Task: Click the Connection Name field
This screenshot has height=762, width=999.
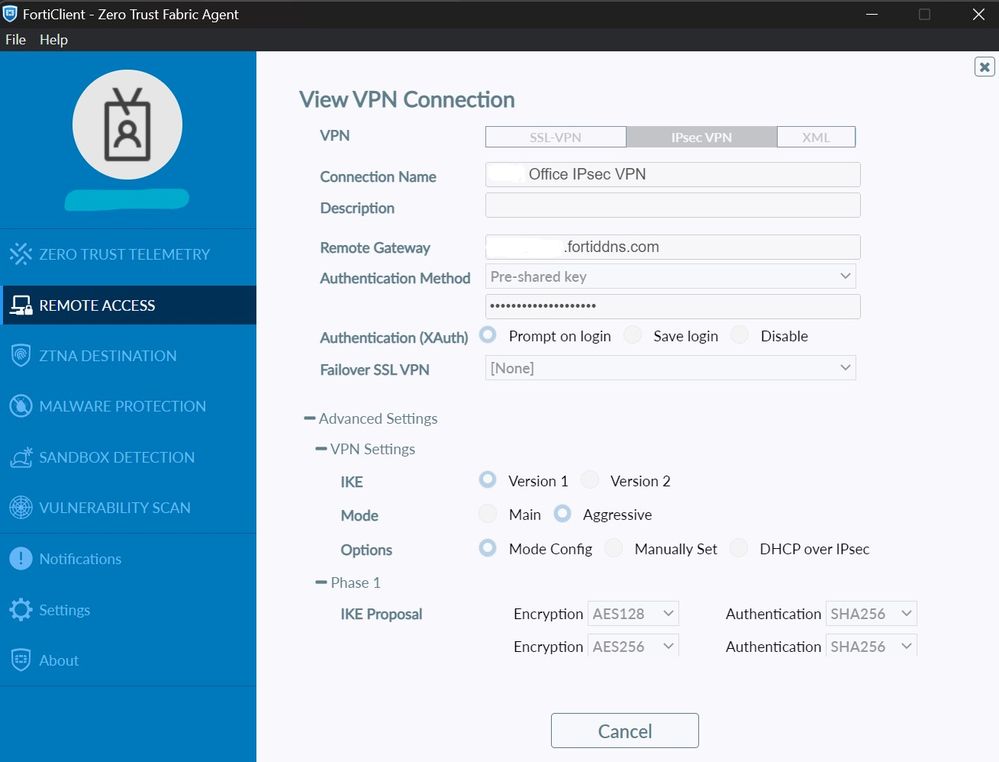Action: (x=673, y=175)
